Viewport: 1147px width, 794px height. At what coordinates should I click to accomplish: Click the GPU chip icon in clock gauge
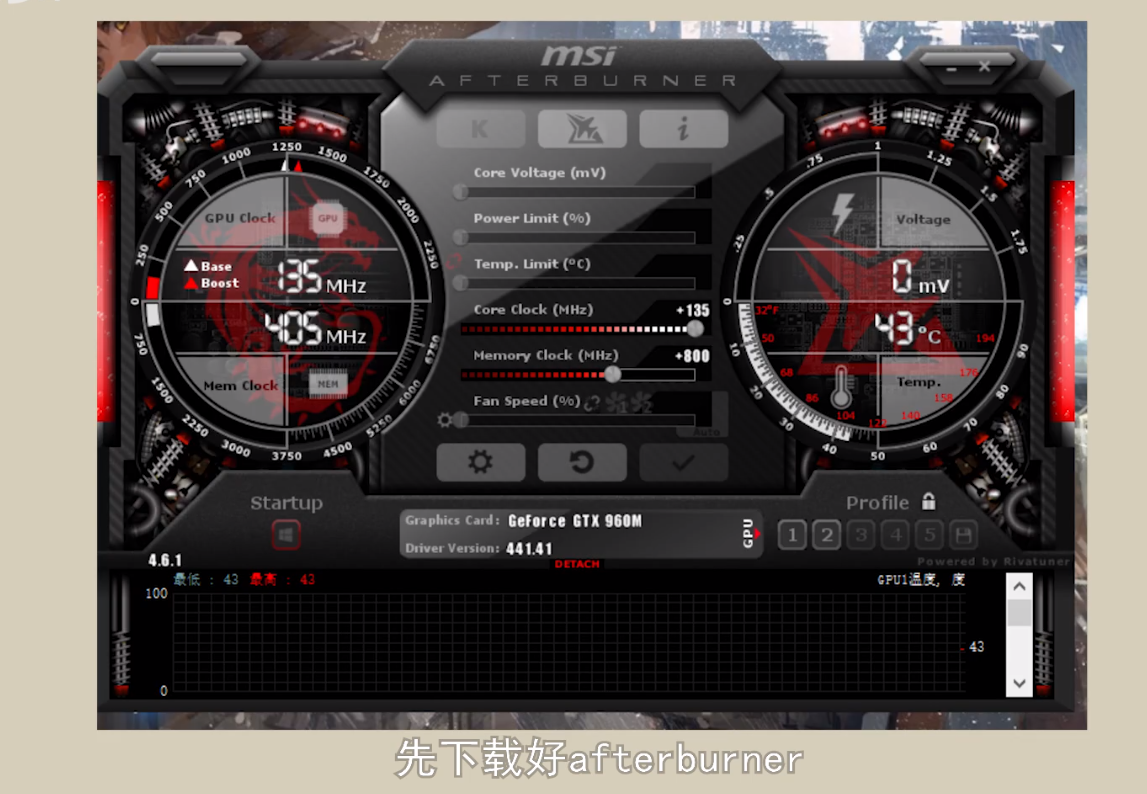[327, 218]
